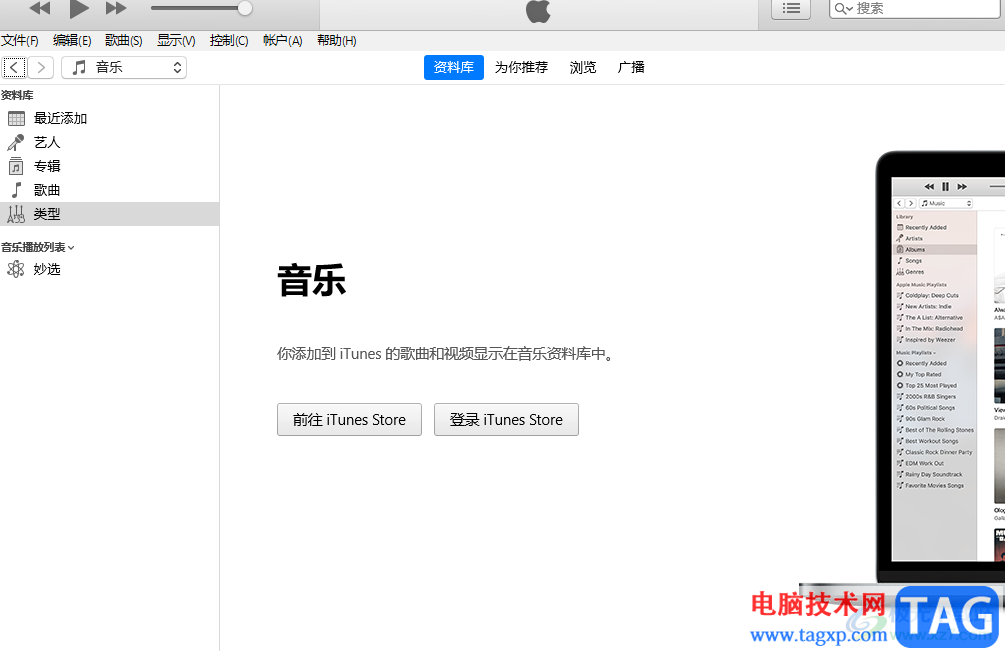1005x651 pixels.
Task: Open the search magnifier options
Action: click(843, 9)
